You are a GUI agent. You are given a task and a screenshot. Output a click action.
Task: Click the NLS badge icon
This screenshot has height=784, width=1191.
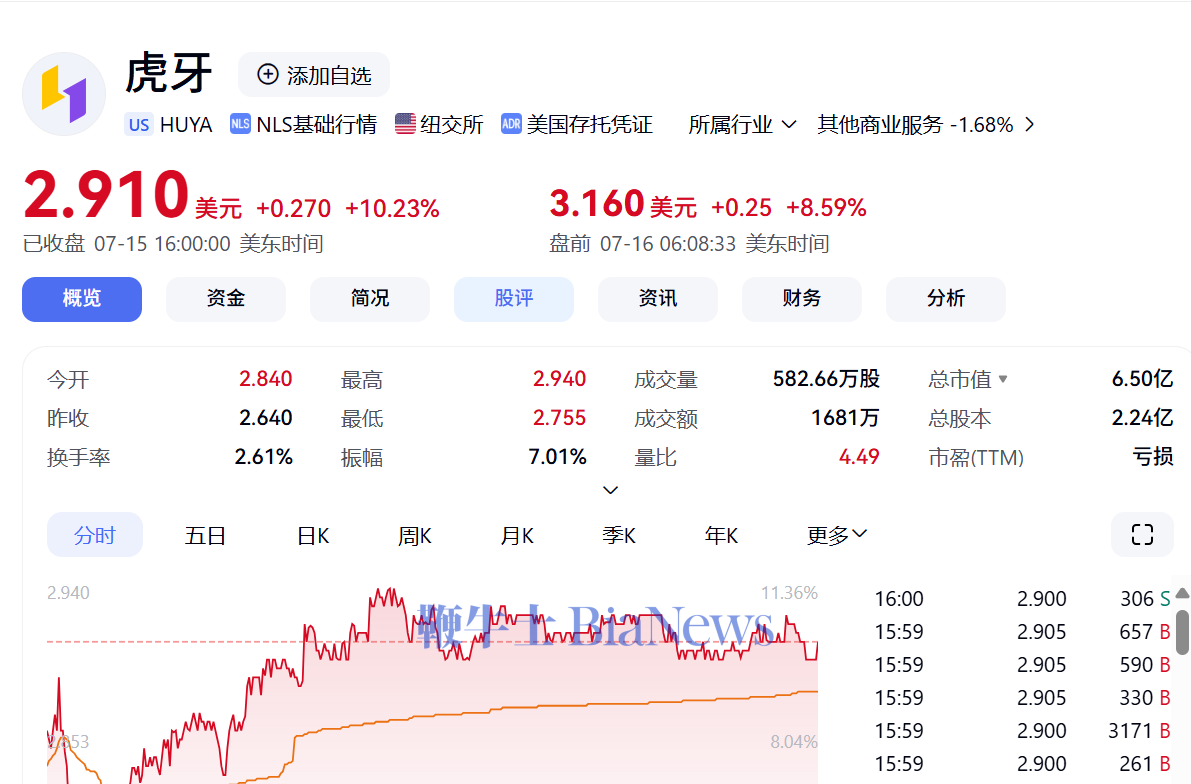240,124
